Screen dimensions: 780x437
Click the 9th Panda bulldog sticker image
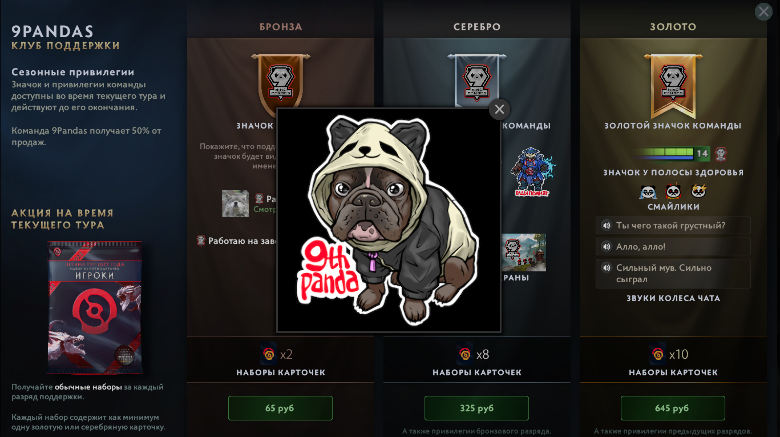pyautogui.click(x=388, y=220)
